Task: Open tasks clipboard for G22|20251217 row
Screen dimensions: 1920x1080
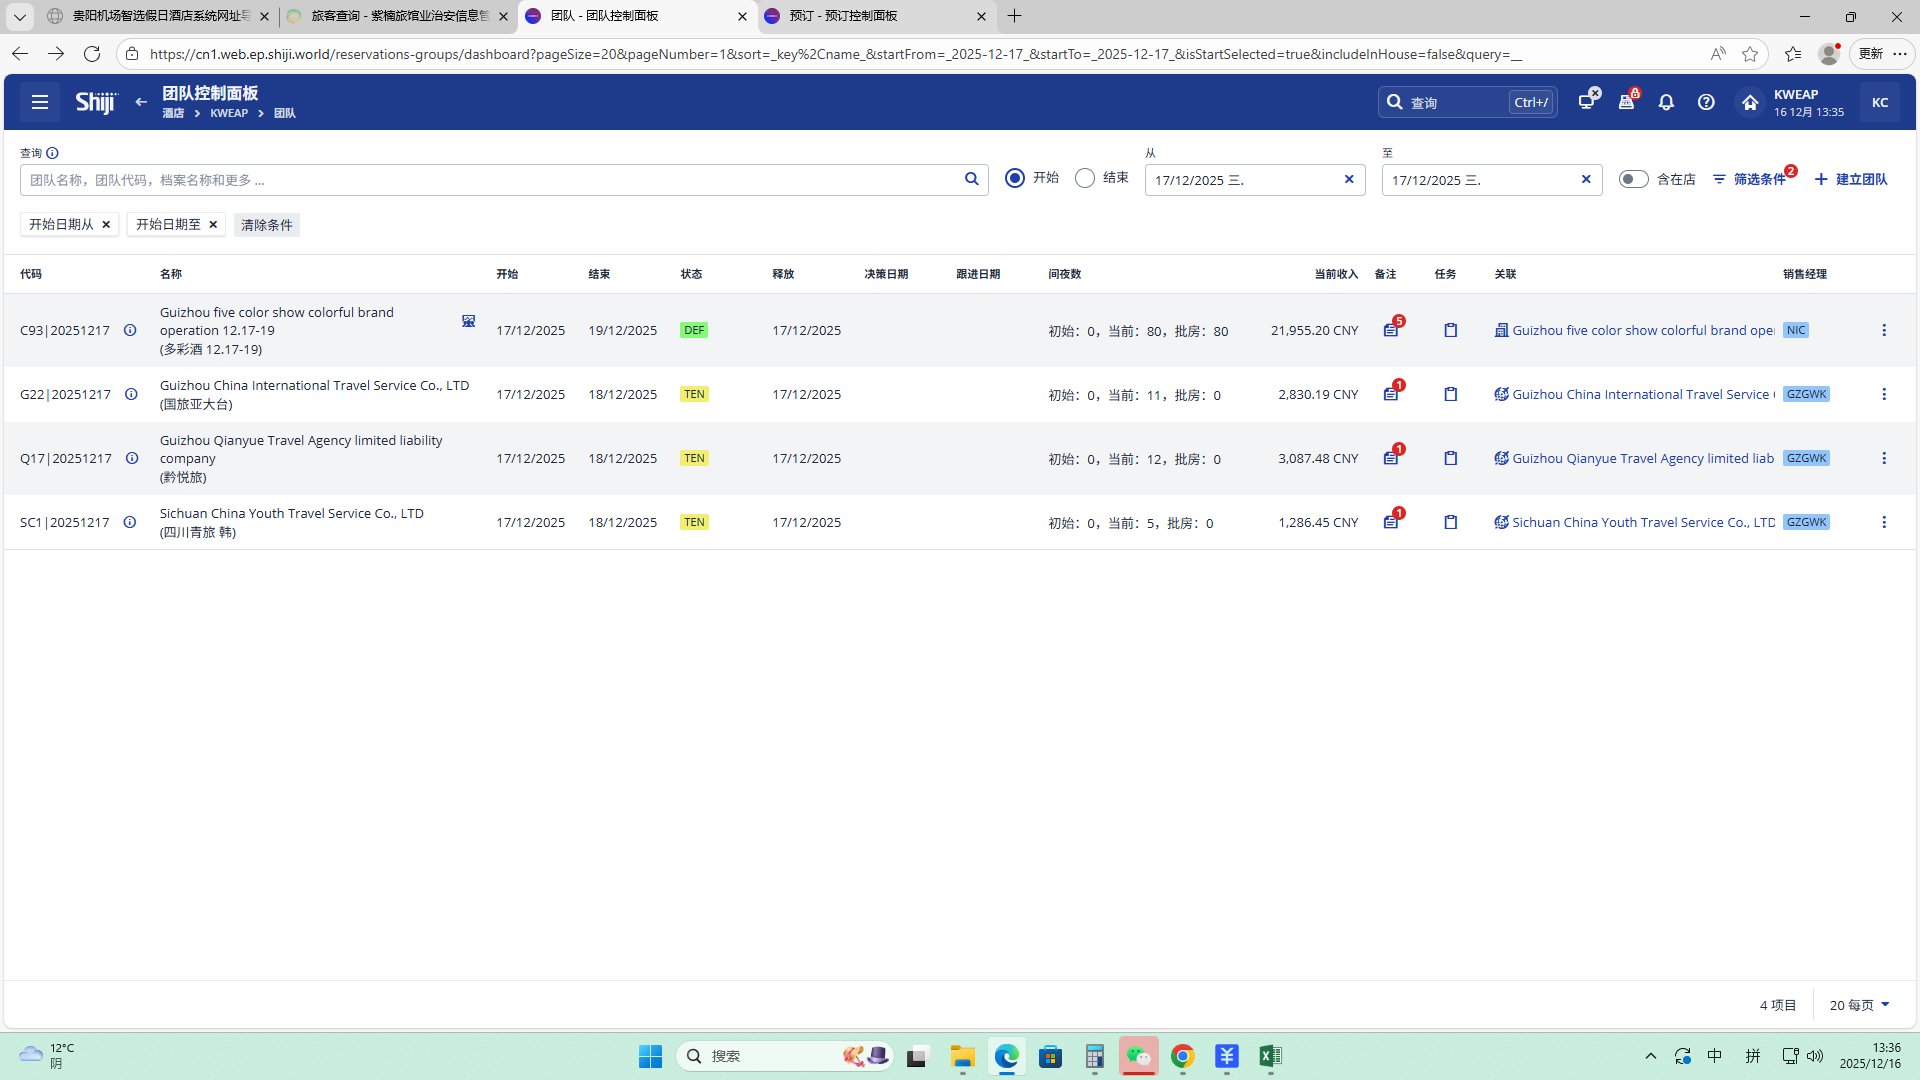Action: tap(1450, 394)
